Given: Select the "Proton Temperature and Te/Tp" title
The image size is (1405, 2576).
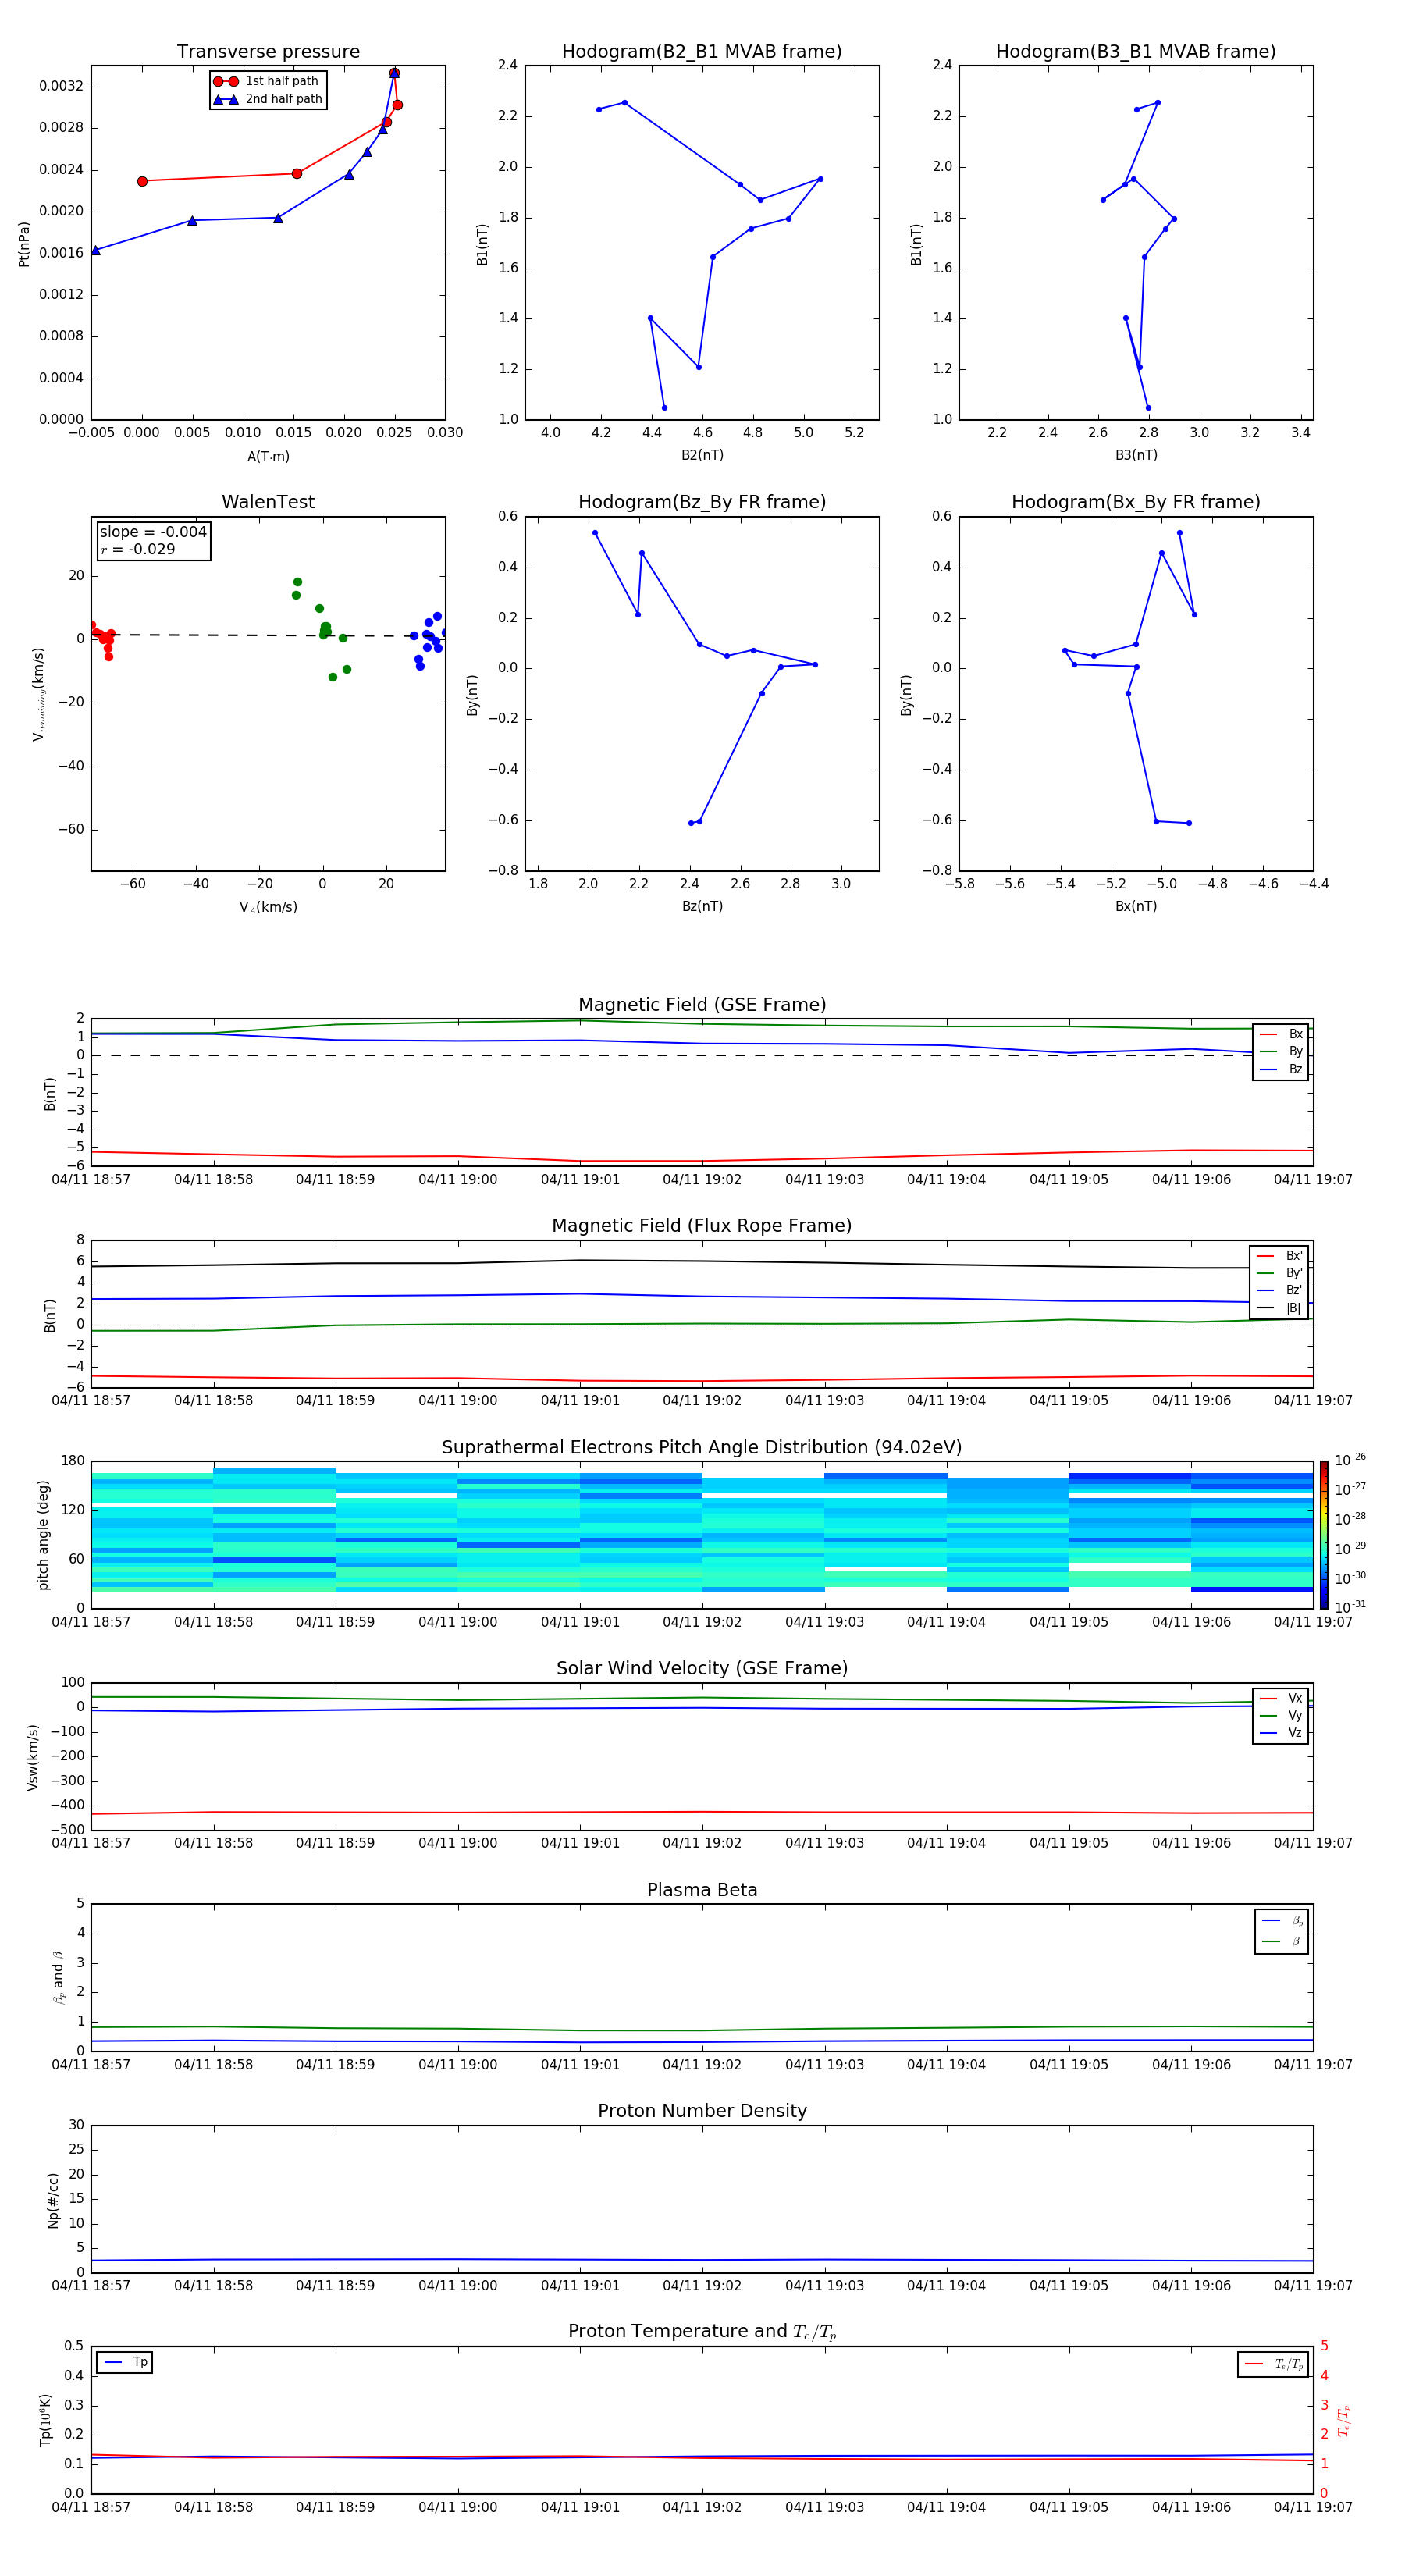Looking at the screenshot, I should click(x=702, y=2332).
